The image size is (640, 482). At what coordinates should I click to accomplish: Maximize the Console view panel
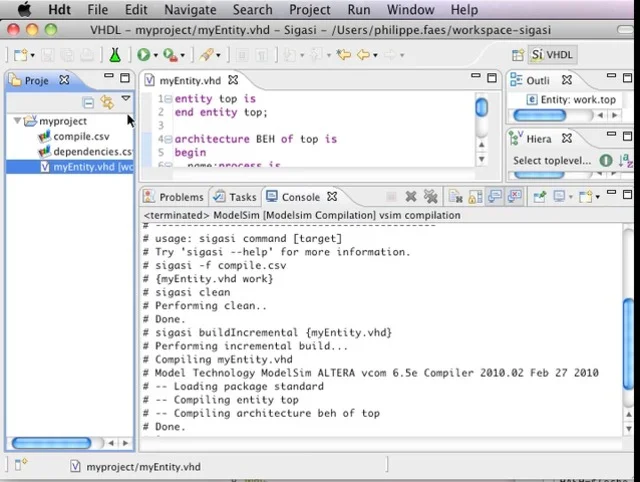628,195
